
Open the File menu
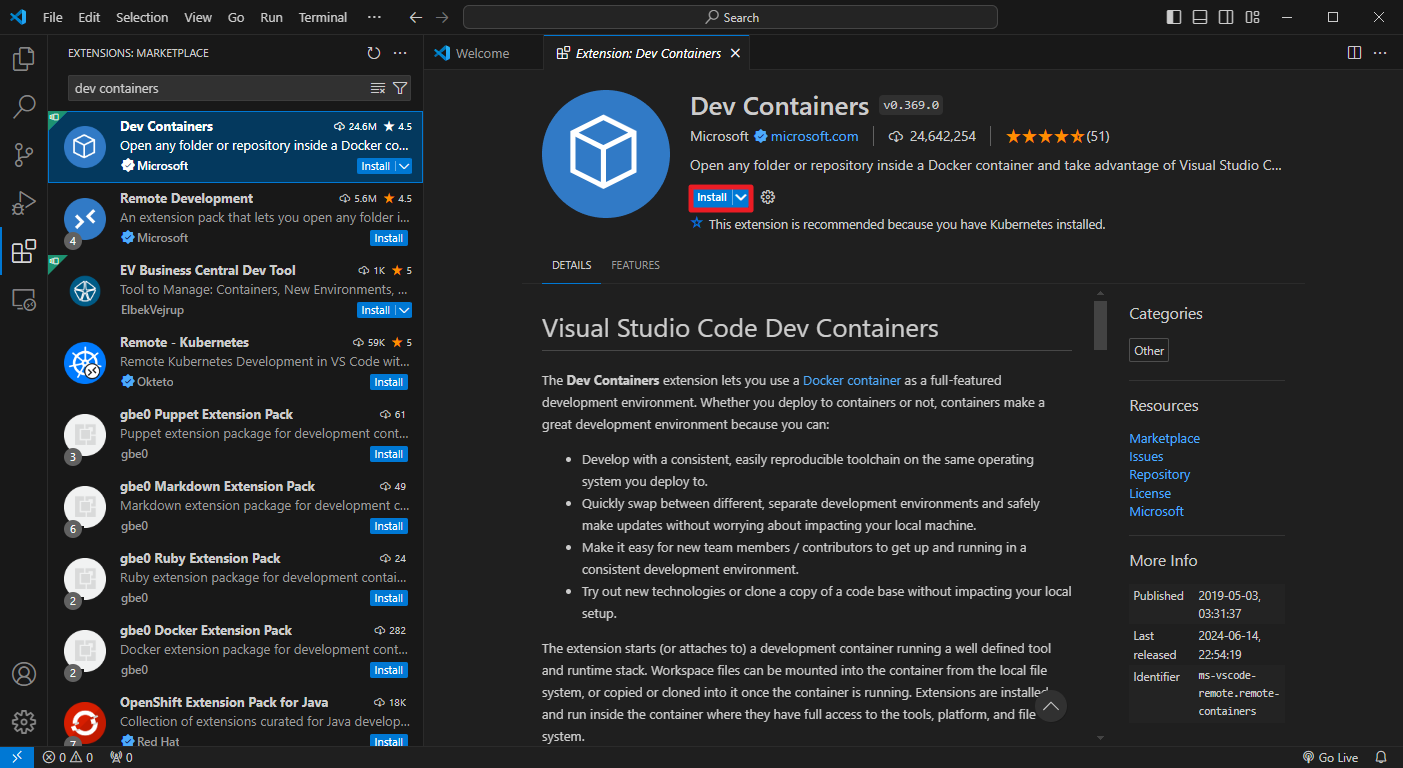53,17
